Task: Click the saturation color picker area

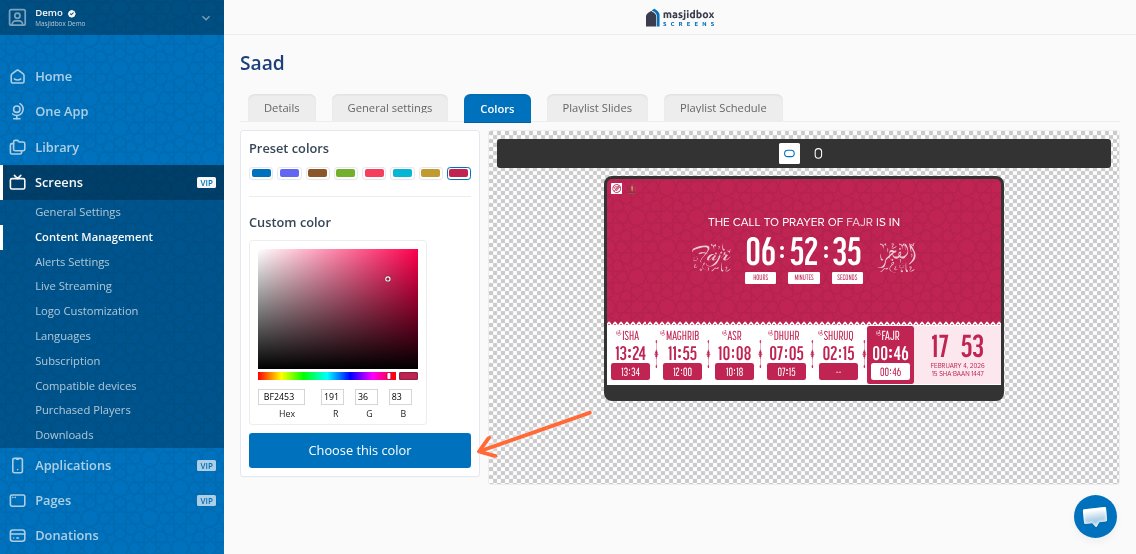Action: [338, 309]
